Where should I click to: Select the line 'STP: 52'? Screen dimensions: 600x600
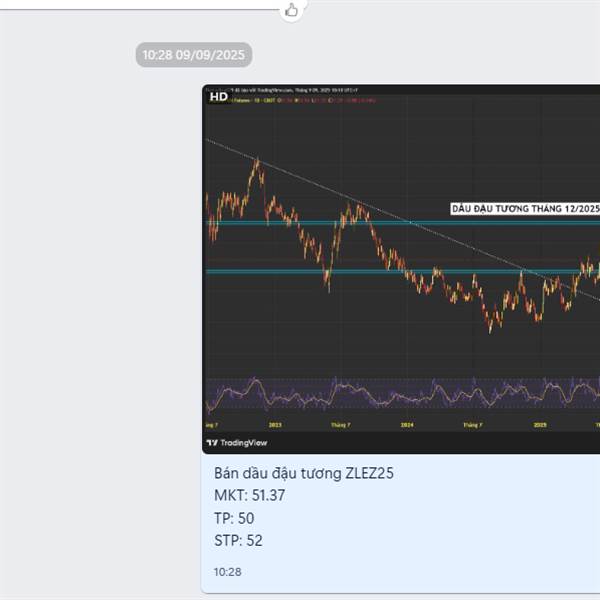click(238, 541)
